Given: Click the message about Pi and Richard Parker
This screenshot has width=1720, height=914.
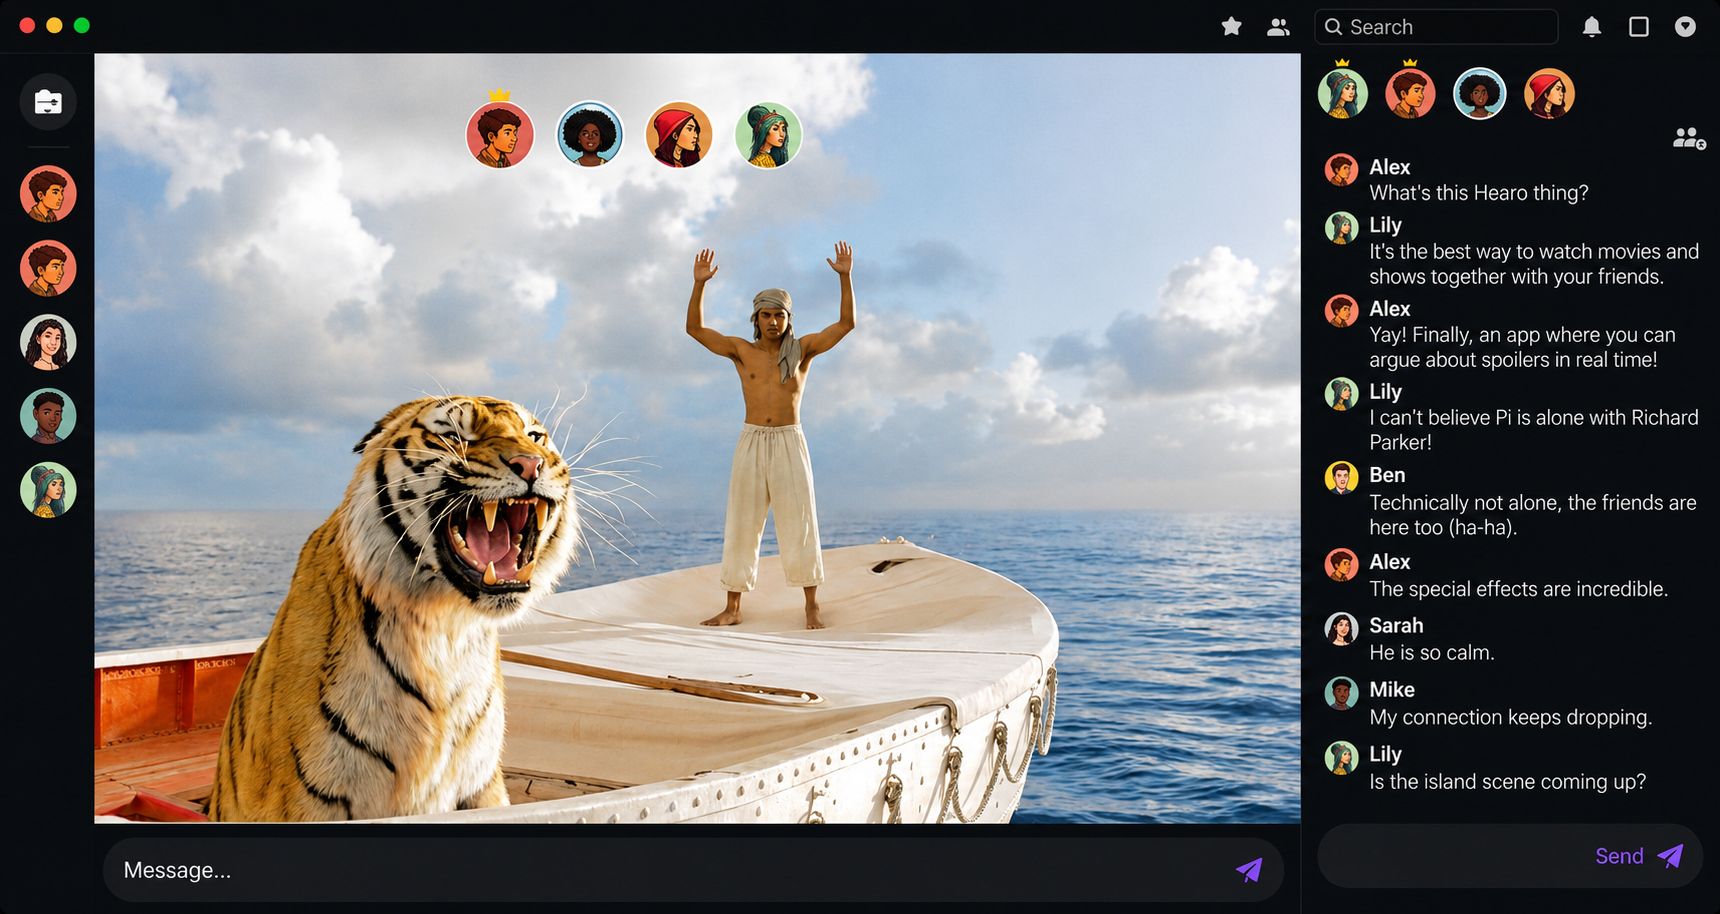Looking at the screenshot, I should tap(1534, 430).
